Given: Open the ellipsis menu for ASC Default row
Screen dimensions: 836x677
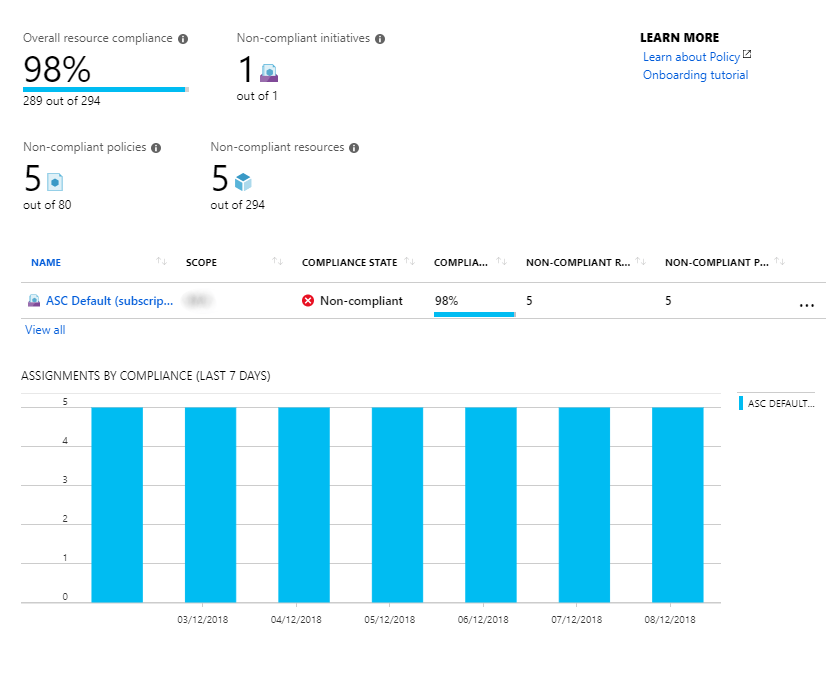Looking at the screenshot, I should coord(807,304).
